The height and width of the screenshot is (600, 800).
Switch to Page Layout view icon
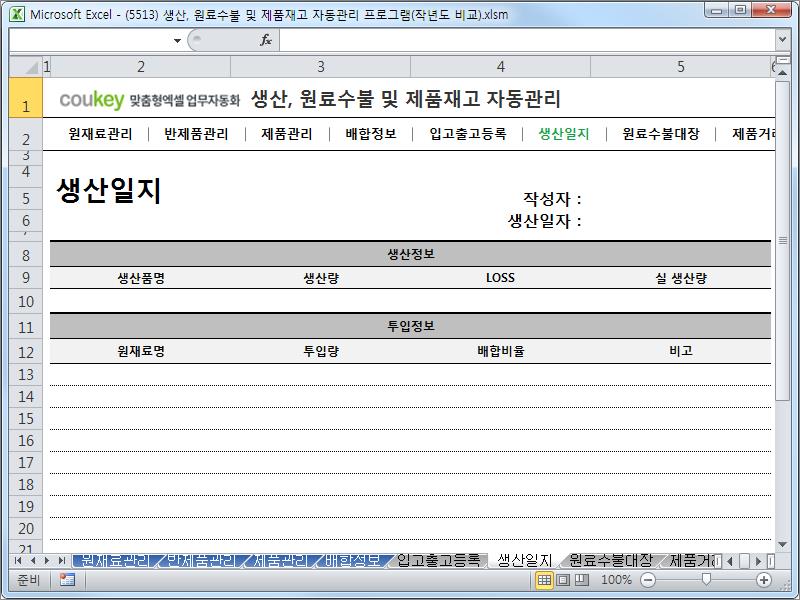(x=563, y=580)
